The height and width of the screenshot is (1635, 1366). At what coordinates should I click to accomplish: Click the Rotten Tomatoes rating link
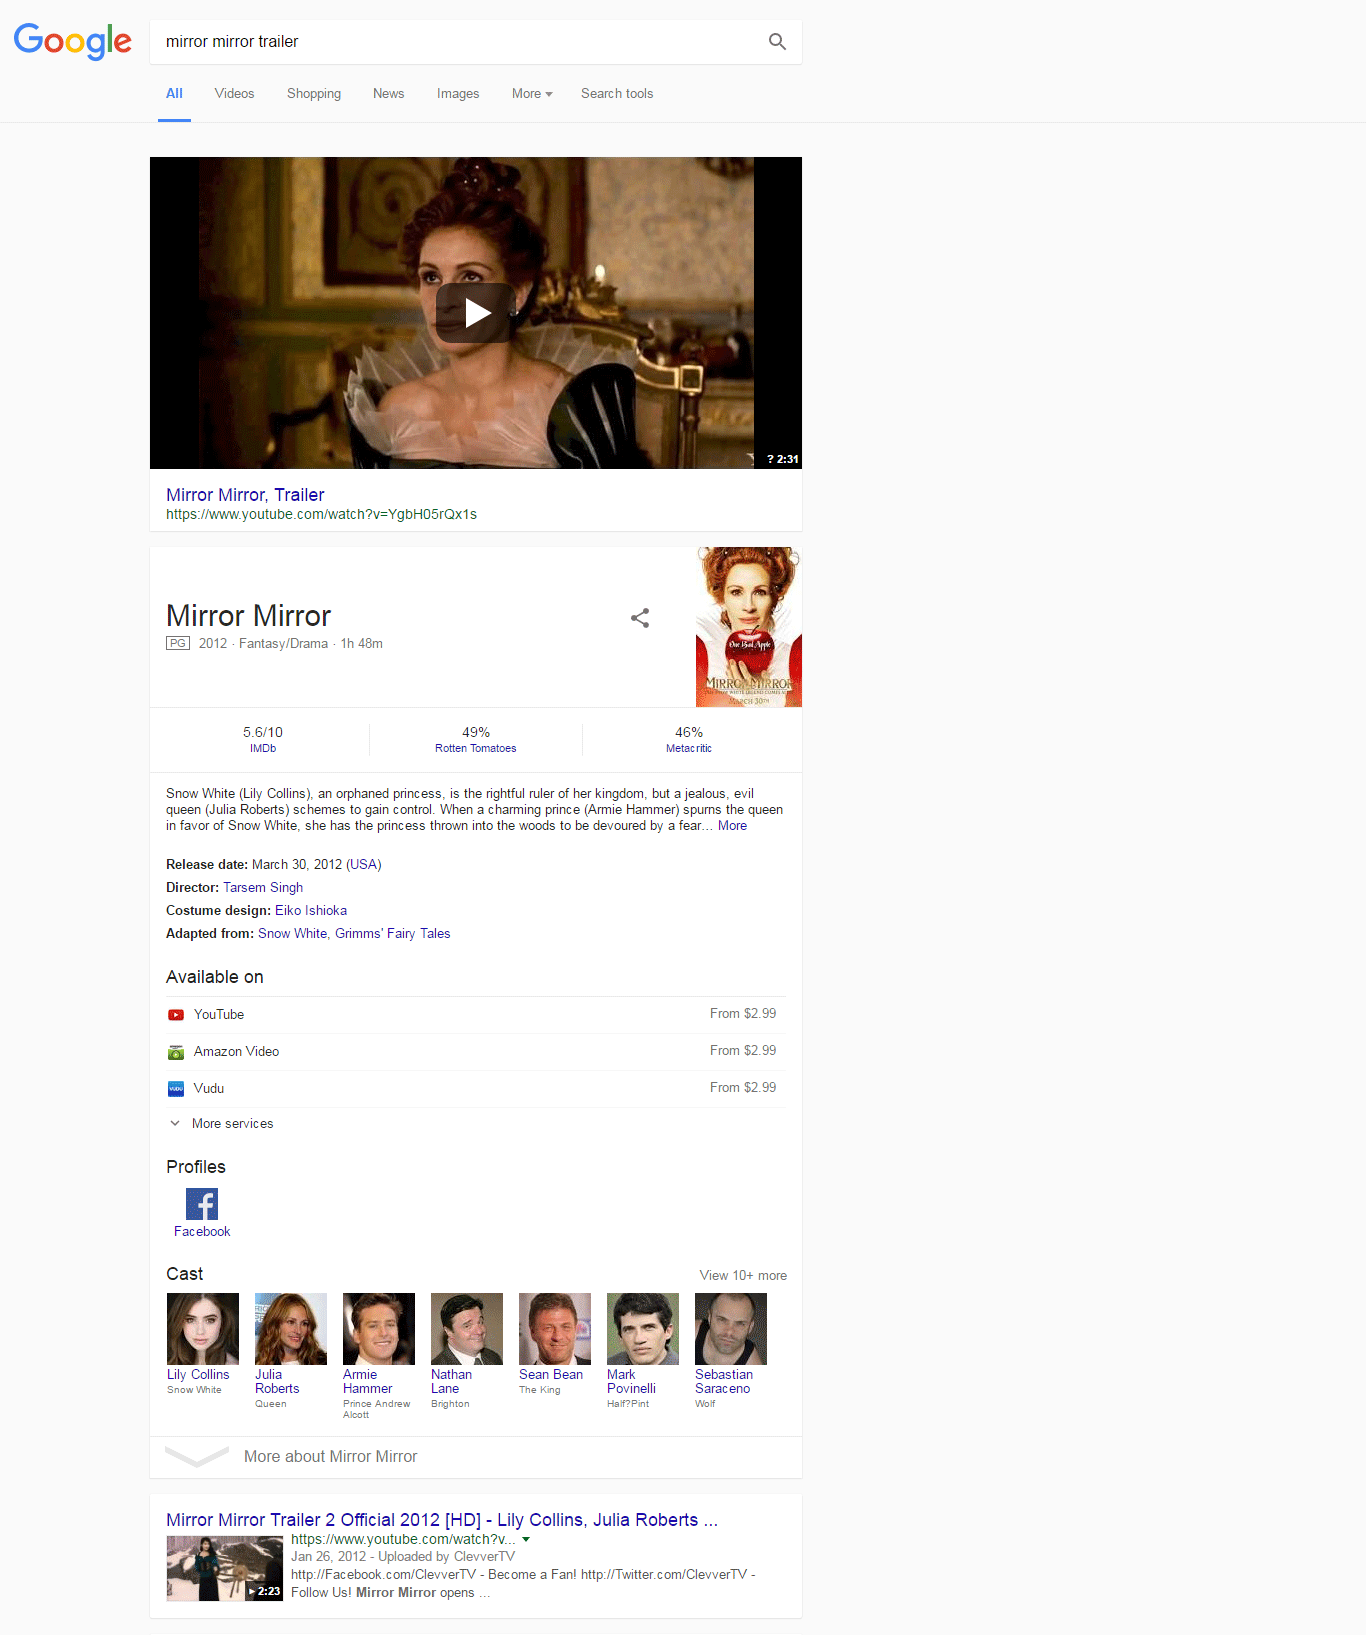(x=476, y=749)
